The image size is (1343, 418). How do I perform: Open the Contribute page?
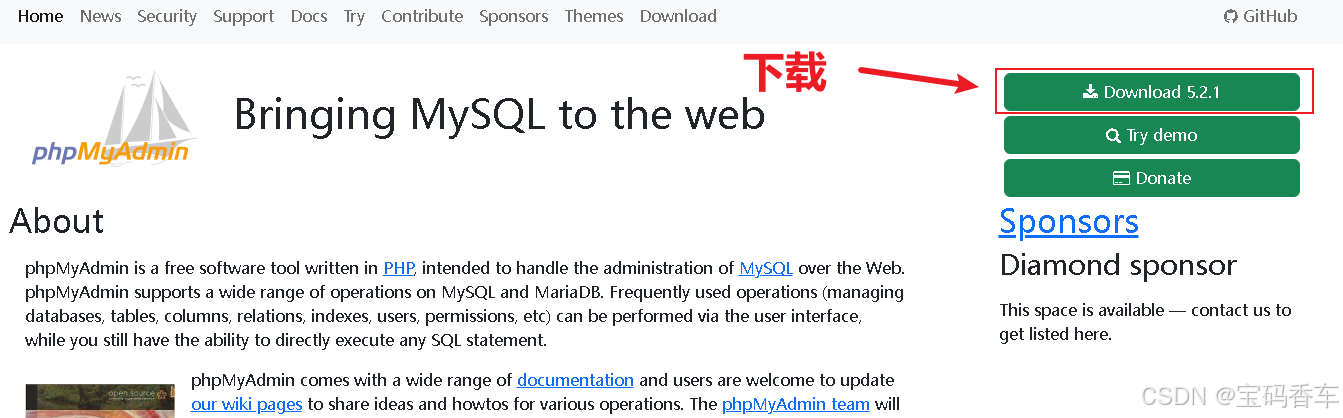(422, 16)
